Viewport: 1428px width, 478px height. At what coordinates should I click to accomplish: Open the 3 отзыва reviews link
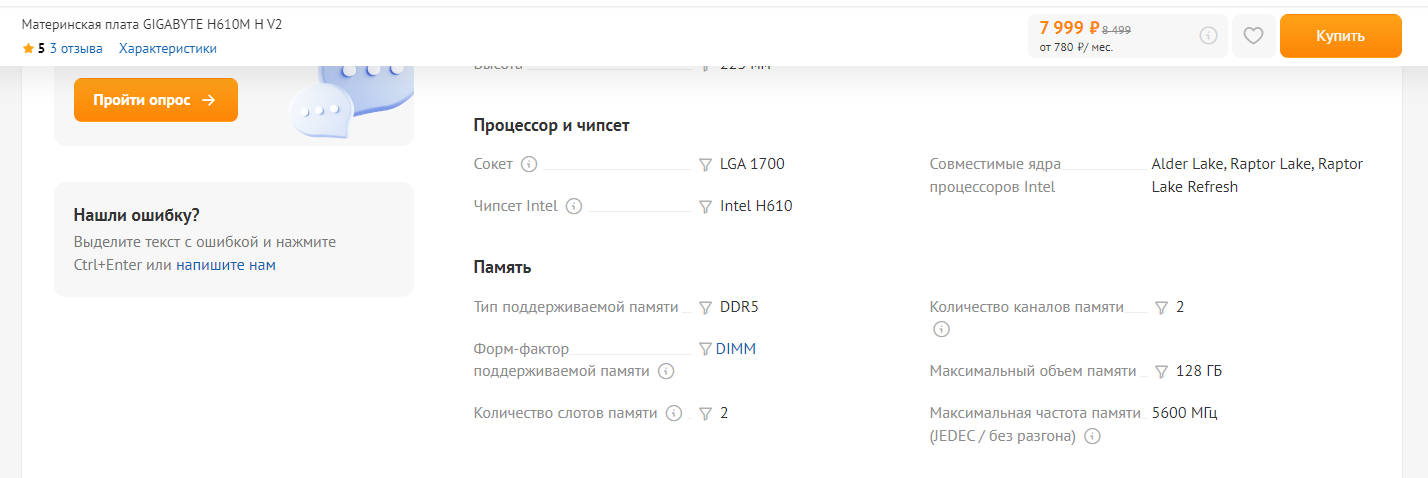76,48
